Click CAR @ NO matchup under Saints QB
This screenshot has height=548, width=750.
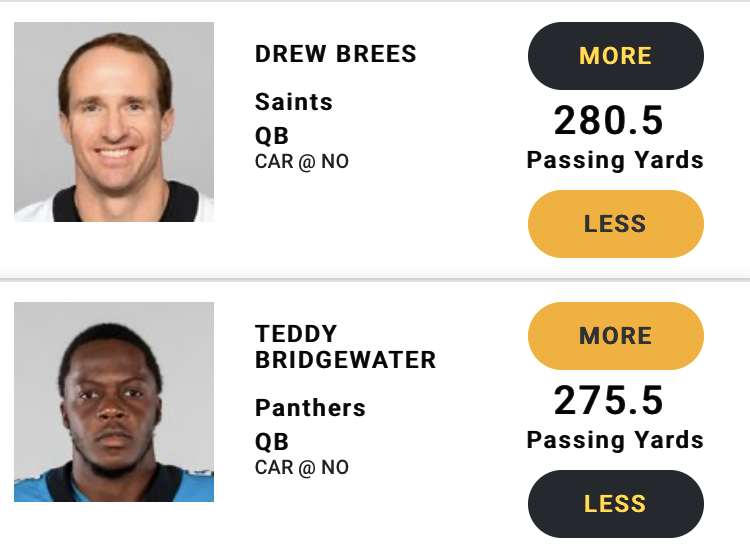coord(302,162)
